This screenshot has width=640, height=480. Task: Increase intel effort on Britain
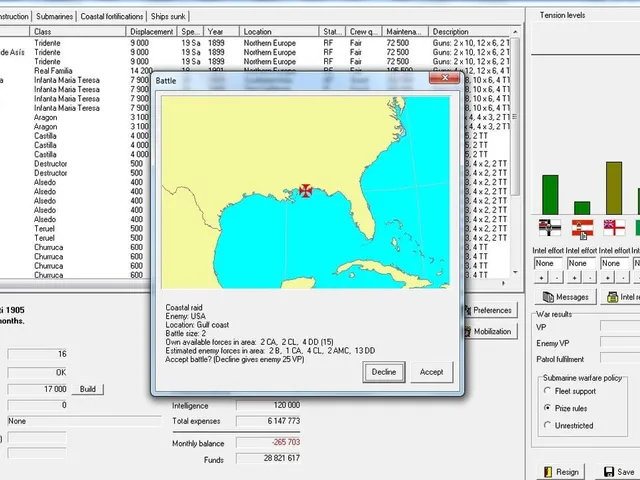coord(607,278)
